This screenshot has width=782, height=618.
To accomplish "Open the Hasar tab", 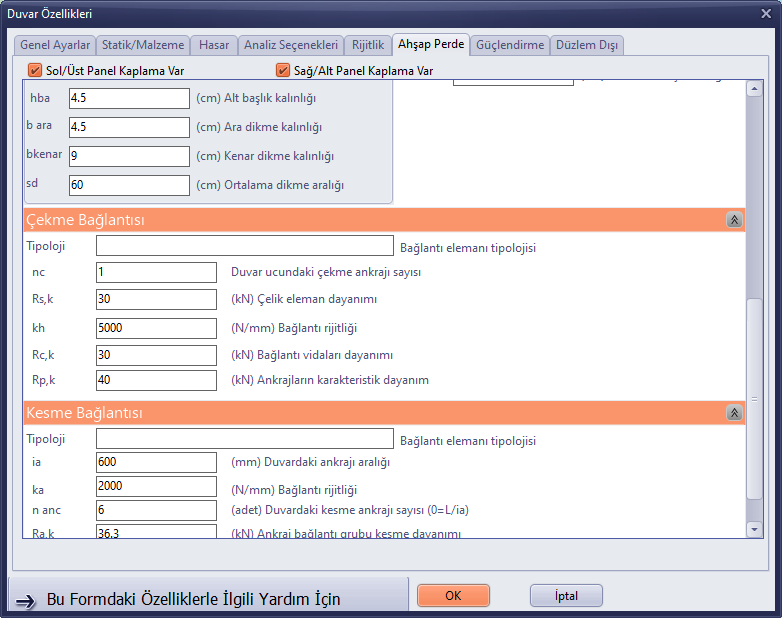I will coord(214,45).
